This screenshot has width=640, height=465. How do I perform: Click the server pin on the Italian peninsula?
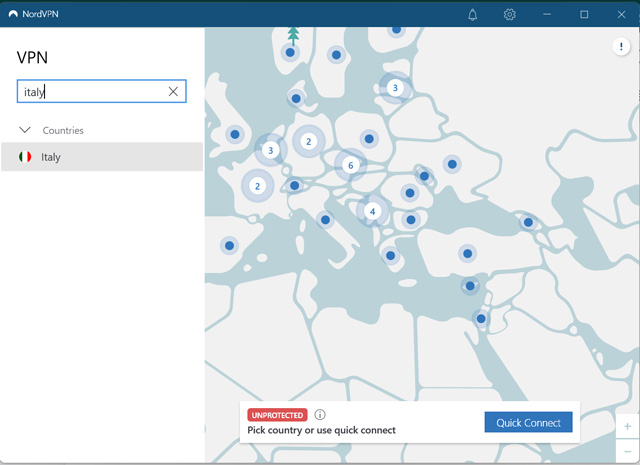point(325,220)
